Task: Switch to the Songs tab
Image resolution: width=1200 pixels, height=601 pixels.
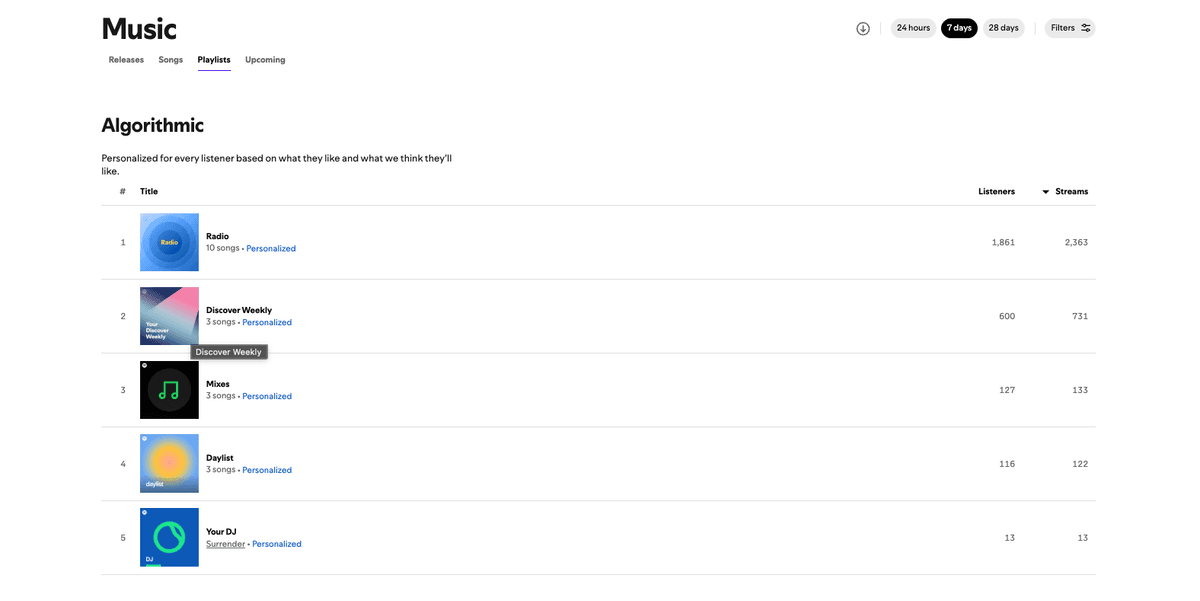Action: coord(171,60)
